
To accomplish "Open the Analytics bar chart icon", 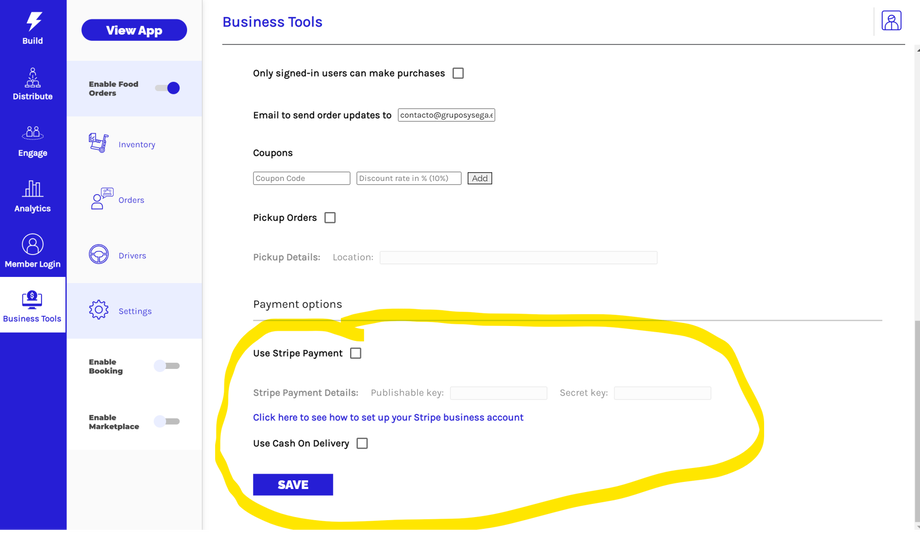I will (x=33, y=189).
